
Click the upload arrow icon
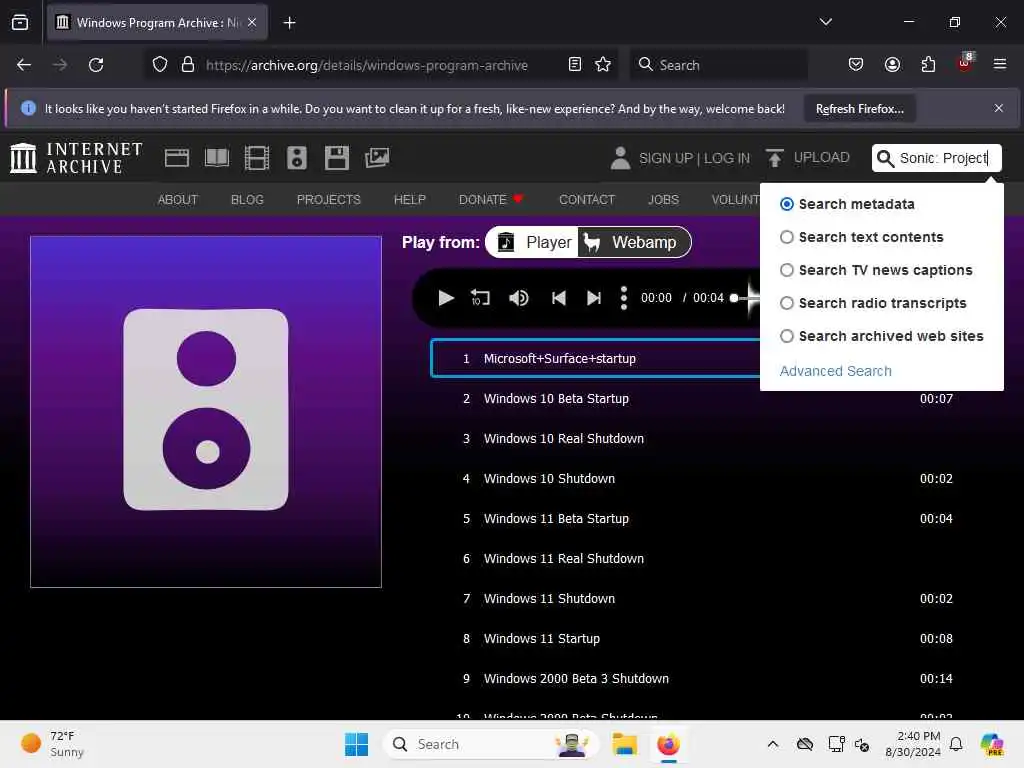tap(775, 157)
